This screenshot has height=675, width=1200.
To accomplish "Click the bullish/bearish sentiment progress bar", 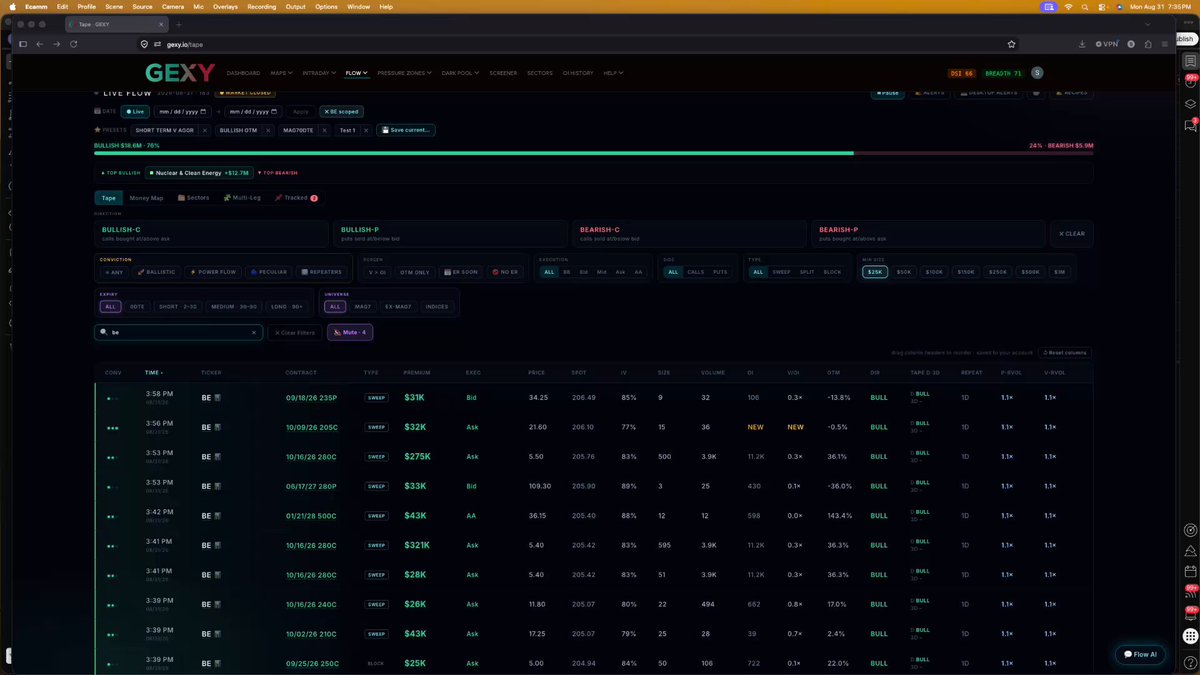I will [x=593, y=153].
